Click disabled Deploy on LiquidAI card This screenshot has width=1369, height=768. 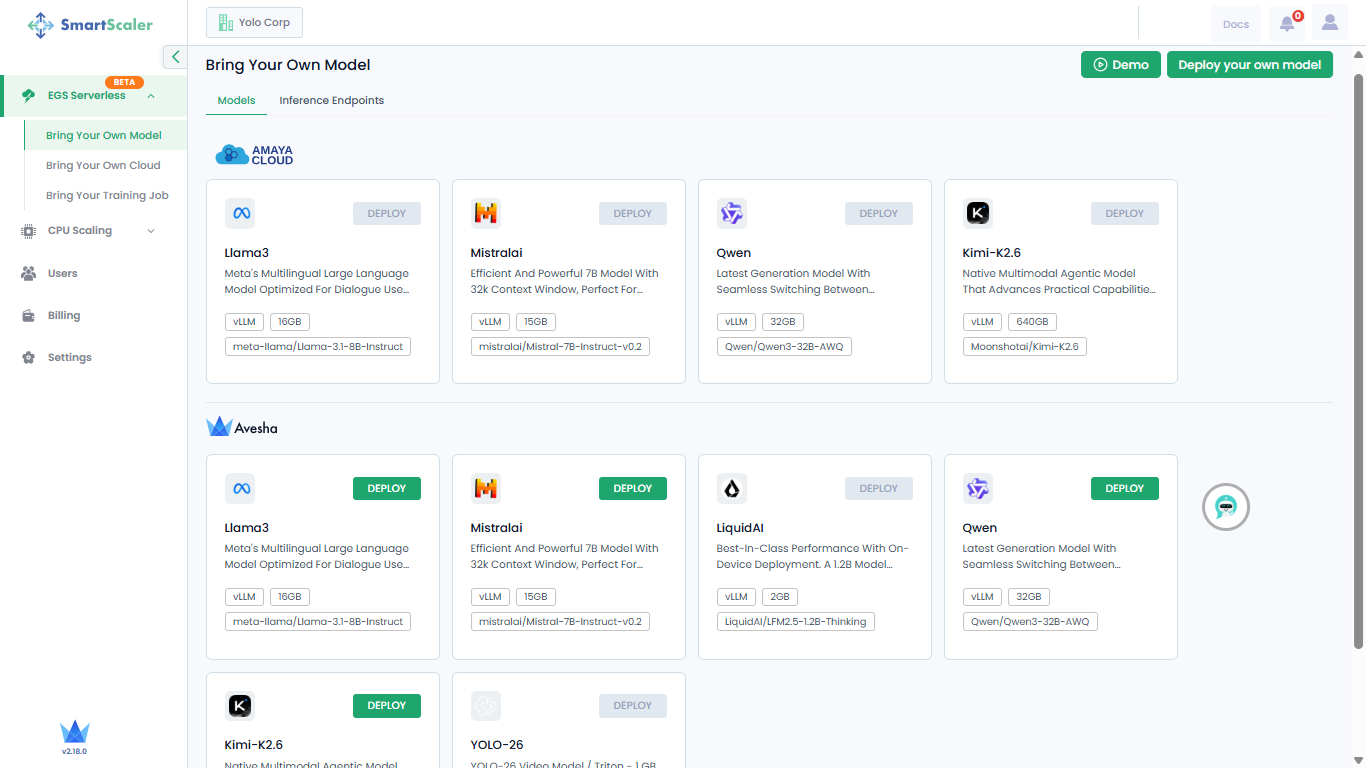pos(879,488)
